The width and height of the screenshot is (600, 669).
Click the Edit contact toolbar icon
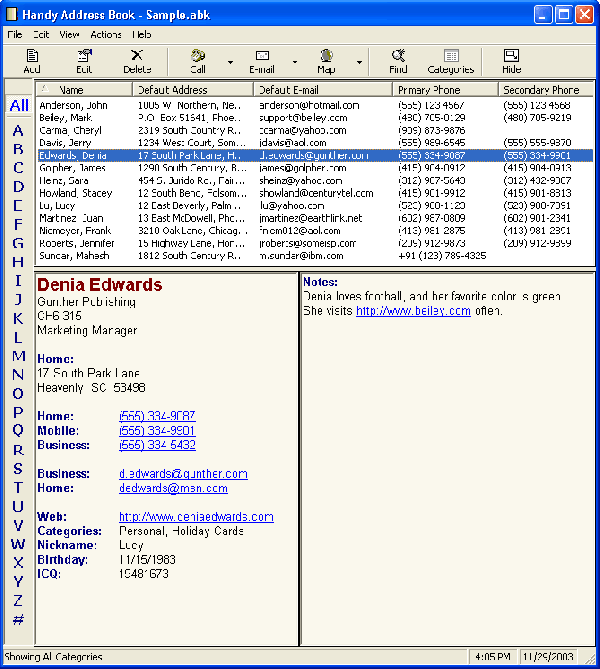[84, 56]
